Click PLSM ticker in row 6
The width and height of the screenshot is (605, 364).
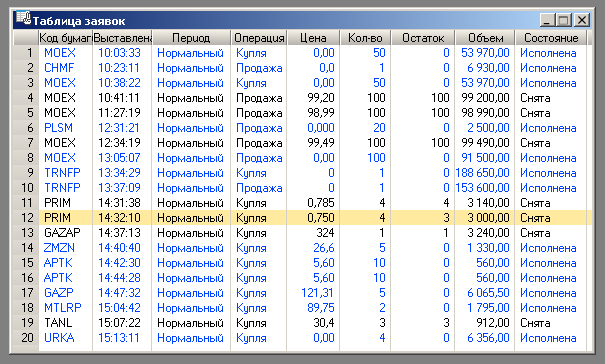coord(58,128)
